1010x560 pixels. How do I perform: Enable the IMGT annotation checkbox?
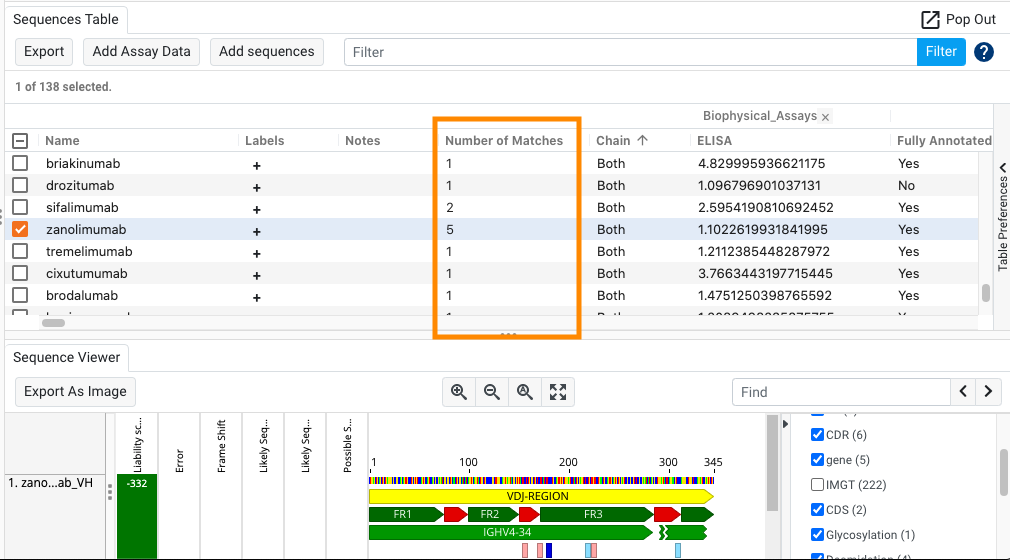click(817, 485)
